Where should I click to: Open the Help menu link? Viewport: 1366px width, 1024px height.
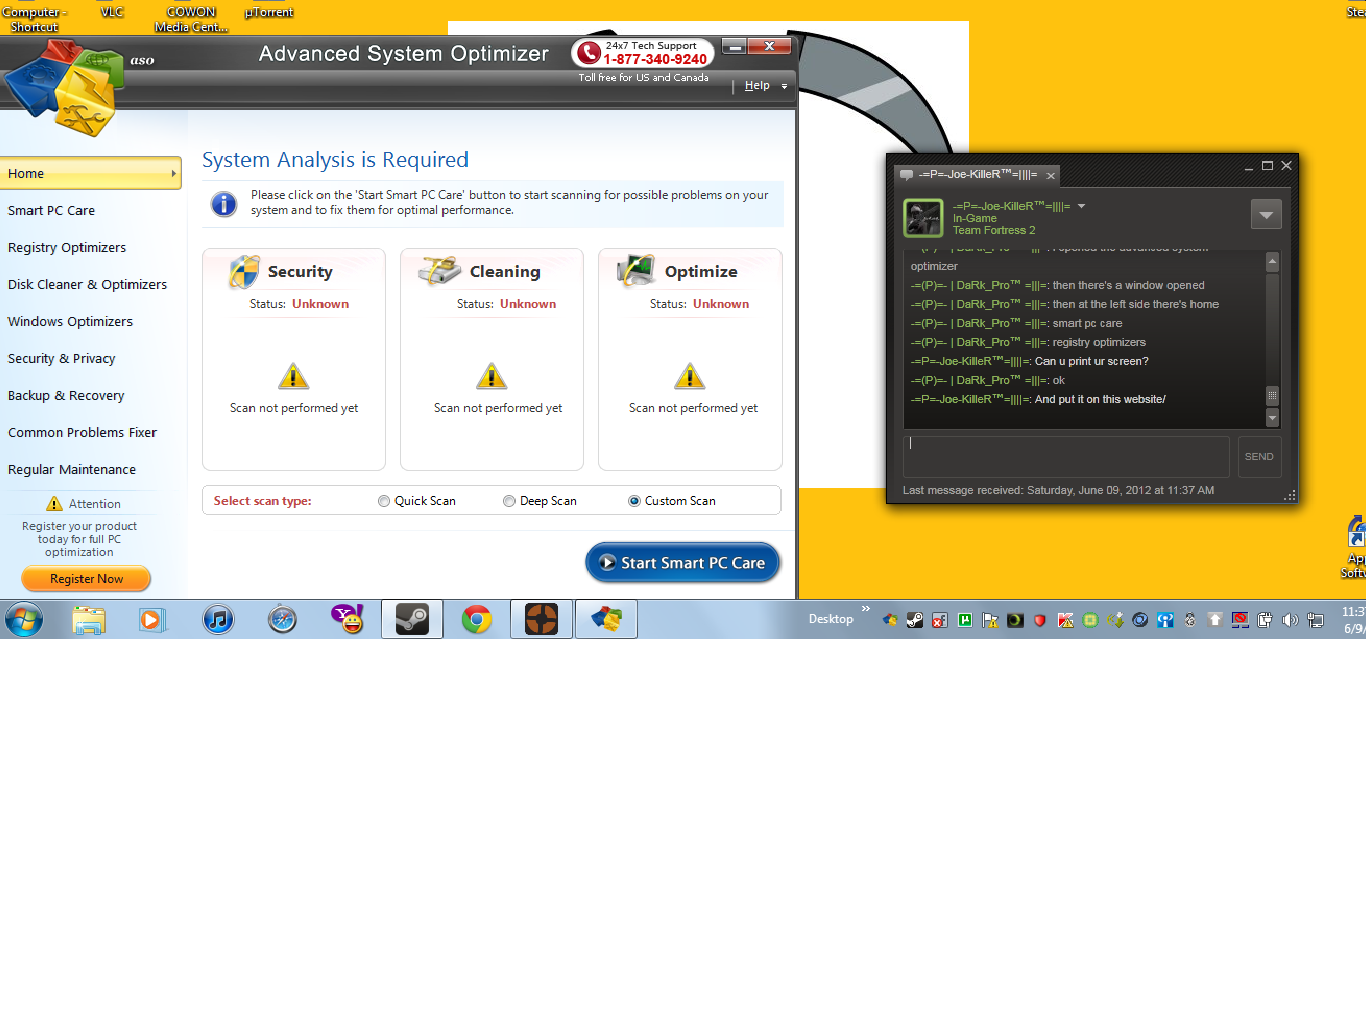[x=757, y=86]
